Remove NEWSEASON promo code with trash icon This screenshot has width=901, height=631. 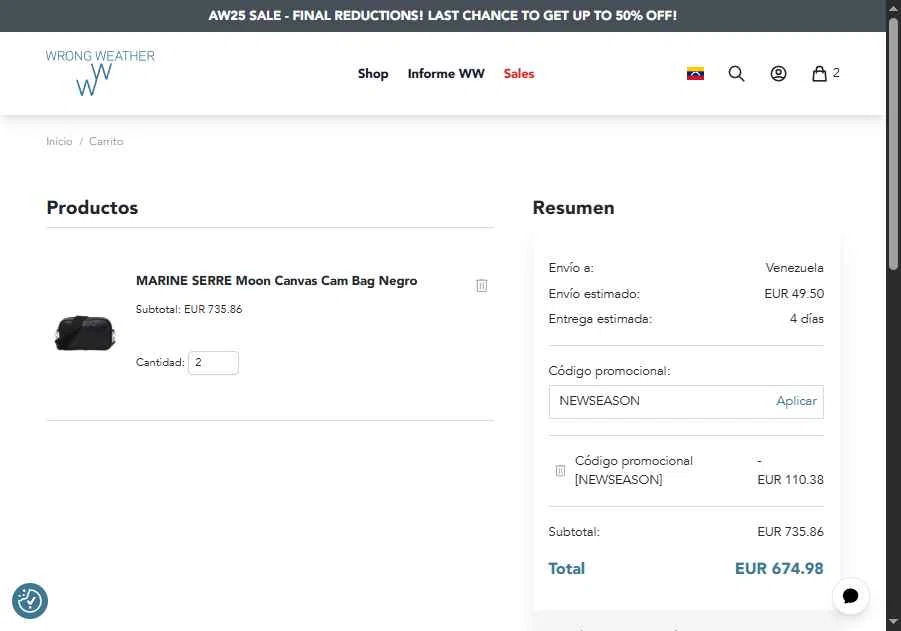click(x=560, y=471)
